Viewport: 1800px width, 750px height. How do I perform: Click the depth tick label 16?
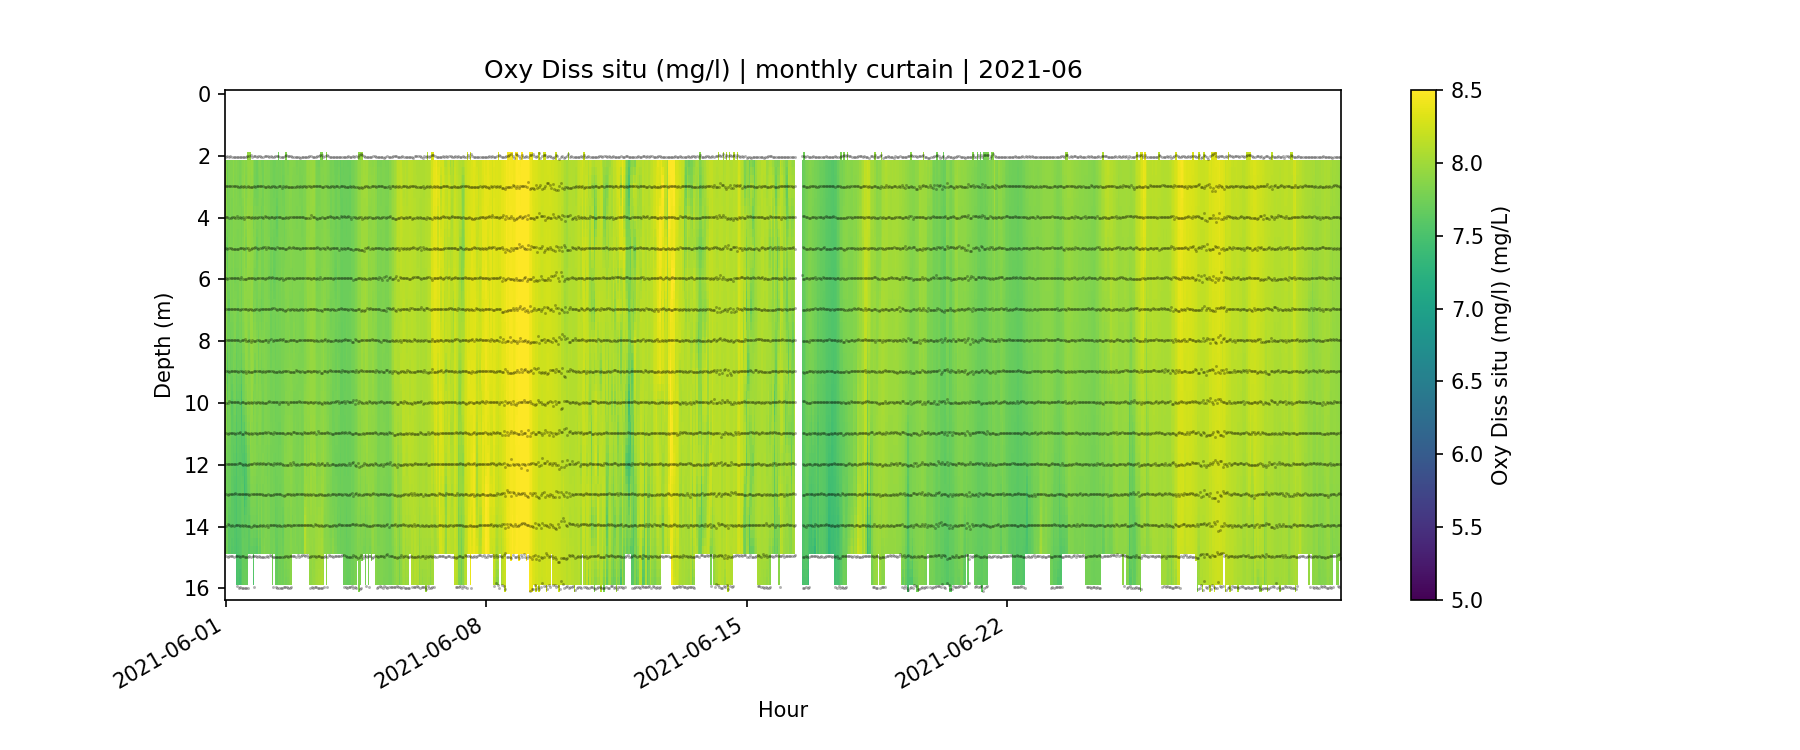[x=198, y=588]
